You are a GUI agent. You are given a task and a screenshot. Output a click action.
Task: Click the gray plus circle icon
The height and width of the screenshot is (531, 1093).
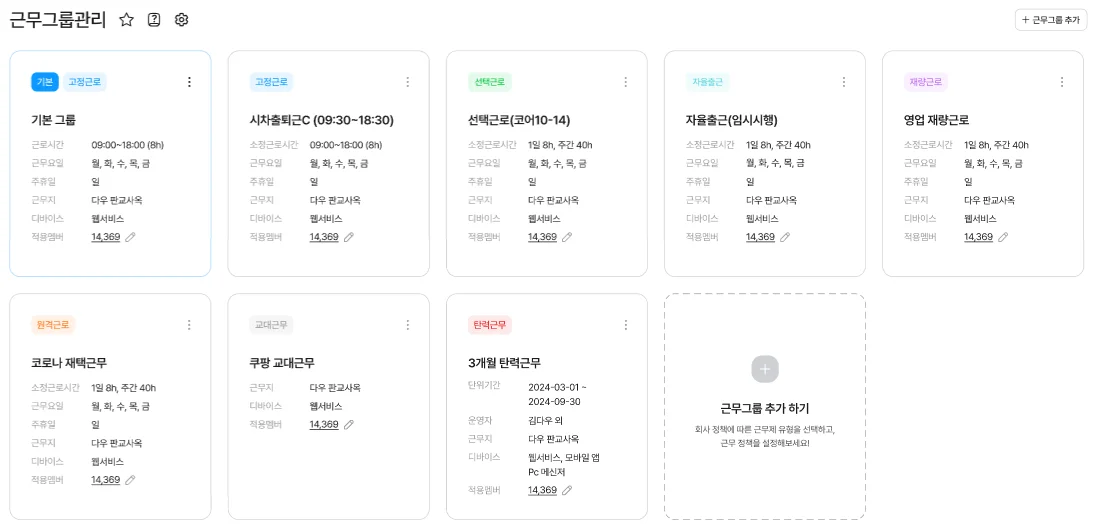(765, 368)
